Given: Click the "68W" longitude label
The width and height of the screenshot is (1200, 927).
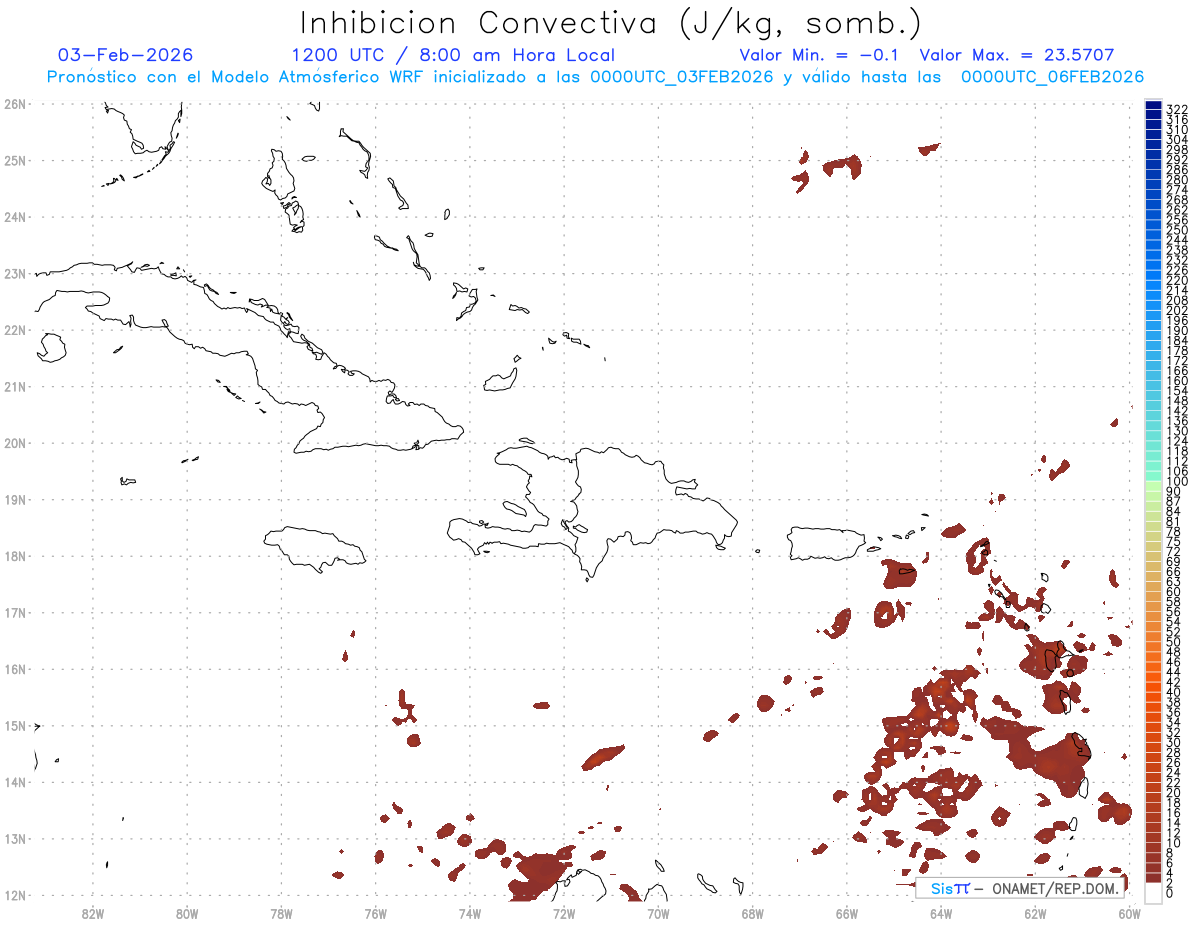Looking at the screenshot, I should pyautogui.click(x=752, y=913).
